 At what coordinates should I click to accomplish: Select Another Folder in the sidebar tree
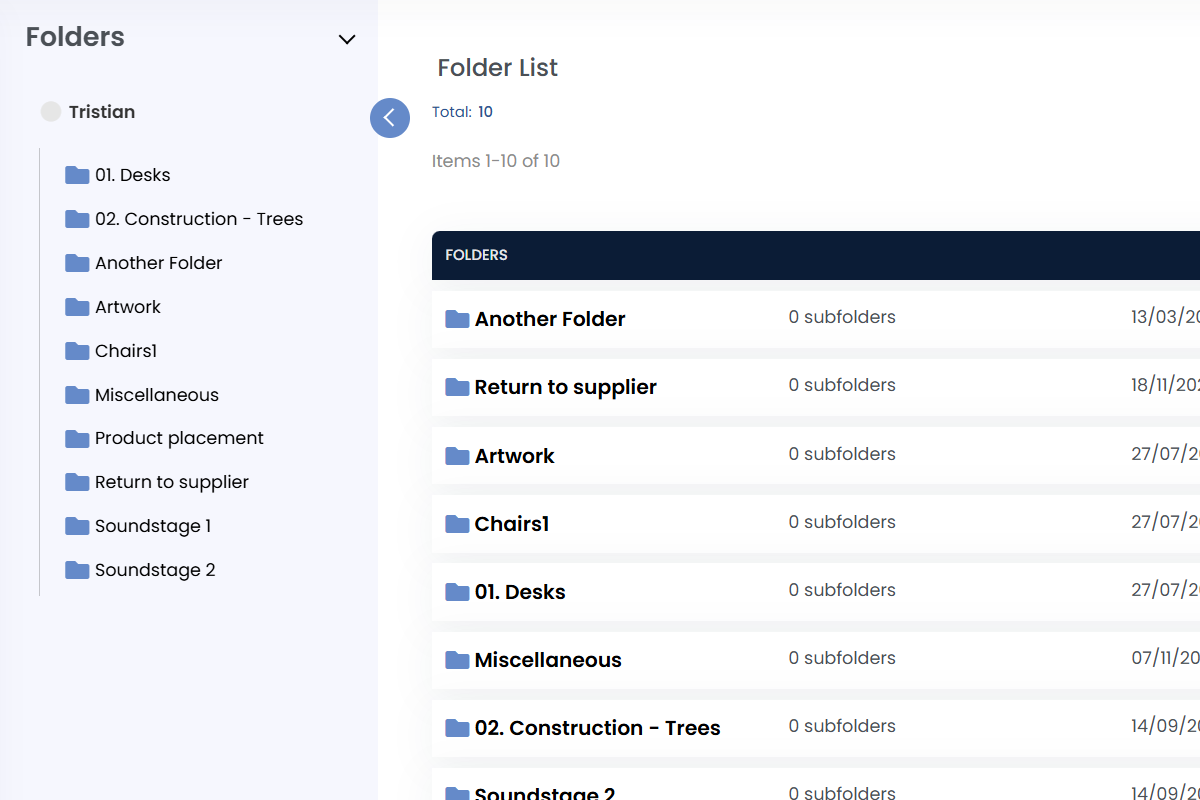(159, 263)
